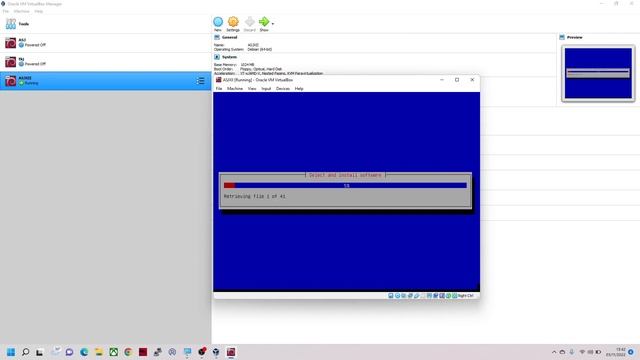Switch to VirtualBox cube icon in the taskbar

click(x=216, y=352)
